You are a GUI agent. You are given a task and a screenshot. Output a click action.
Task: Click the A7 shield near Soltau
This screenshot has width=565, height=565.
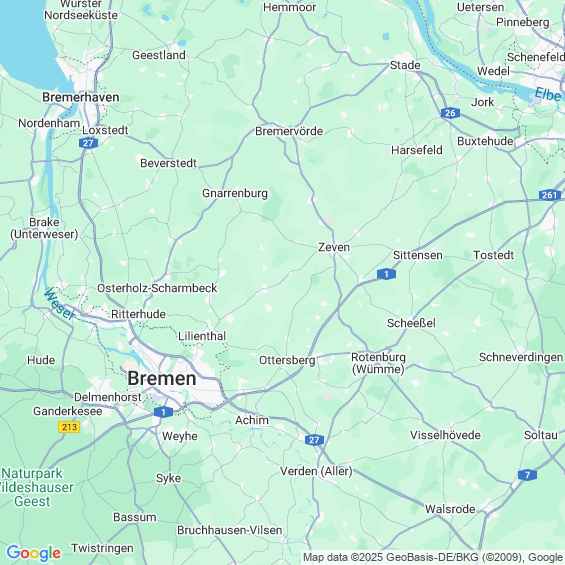coord(527,475)
